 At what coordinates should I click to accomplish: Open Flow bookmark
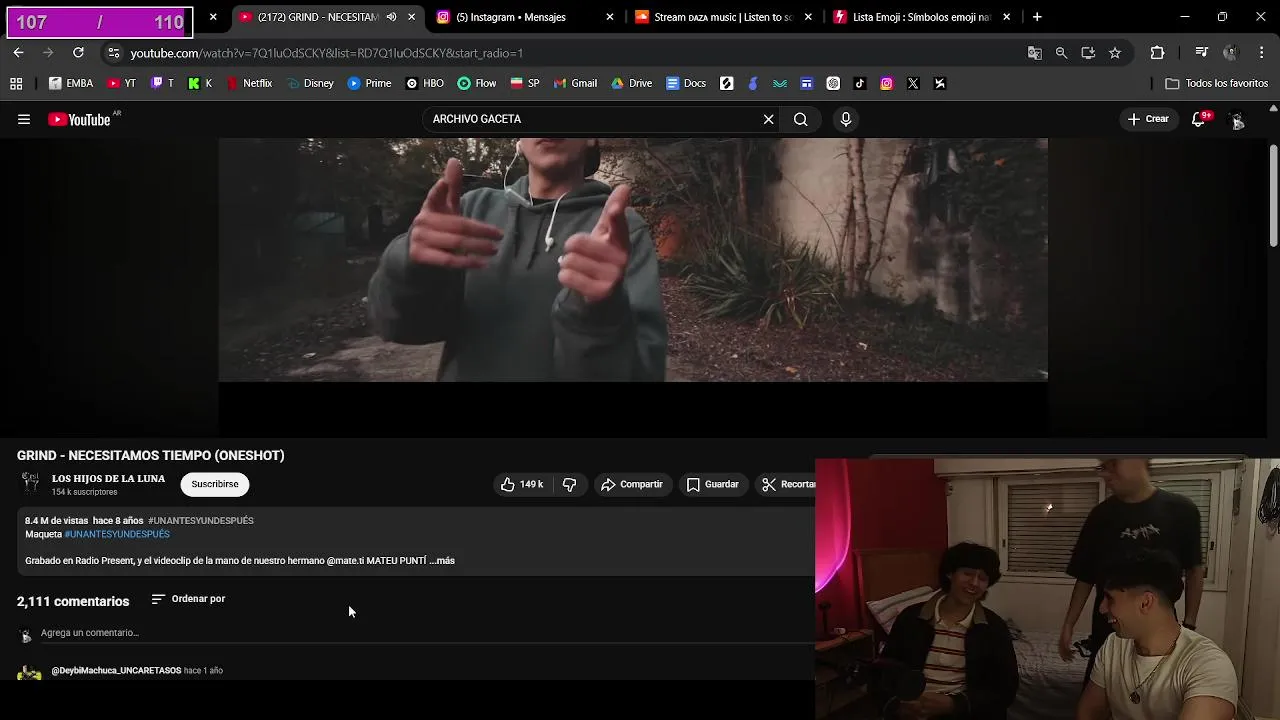pos(477,84)
